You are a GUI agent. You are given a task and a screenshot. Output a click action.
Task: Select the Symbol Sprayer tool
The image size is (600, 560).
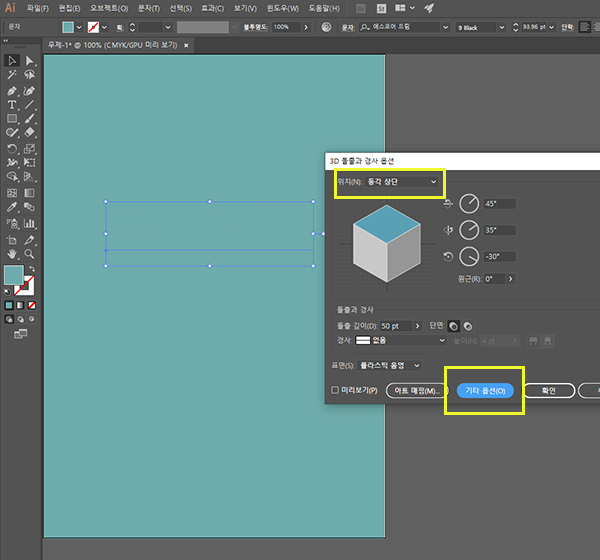(12, 223)
